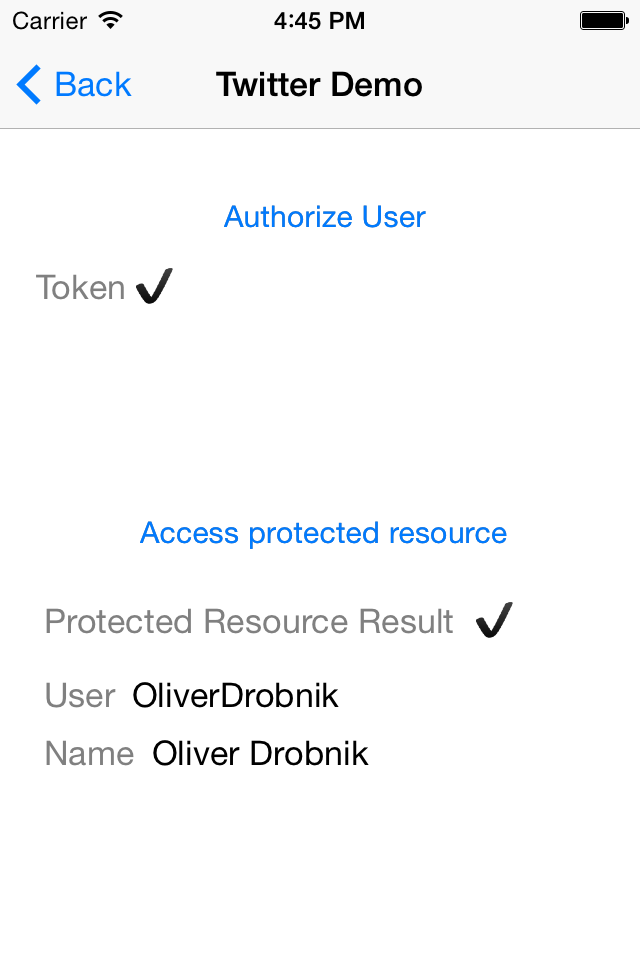Tap the clock showing 4:45 PM
The width and height of the screenshot is (640, 960).
click(319, 18)
